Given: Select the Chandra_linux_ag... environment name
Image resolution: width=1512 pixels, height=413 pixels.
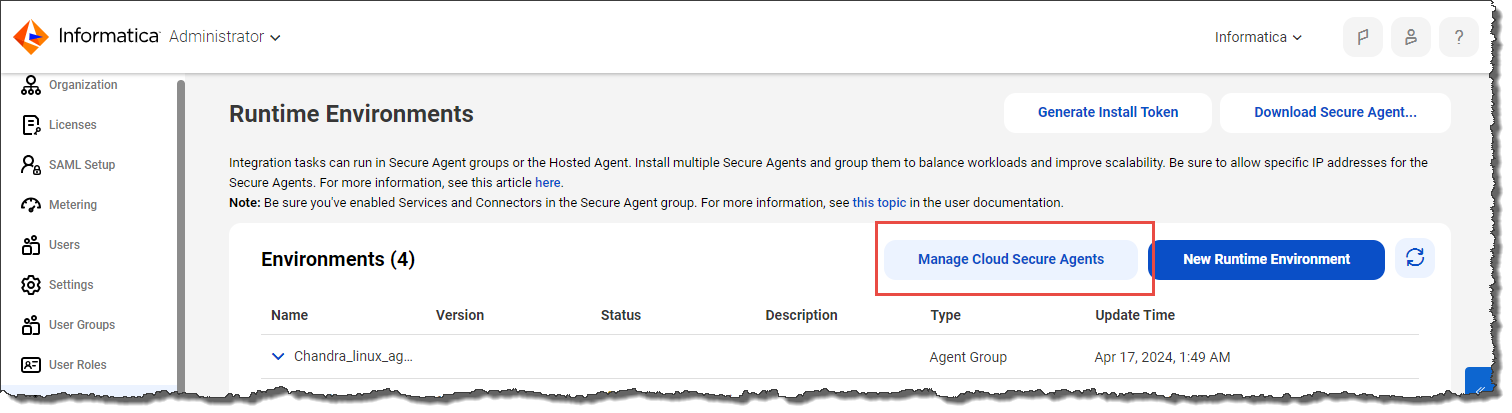Looking at the screenshot, I should coord(353,356).
